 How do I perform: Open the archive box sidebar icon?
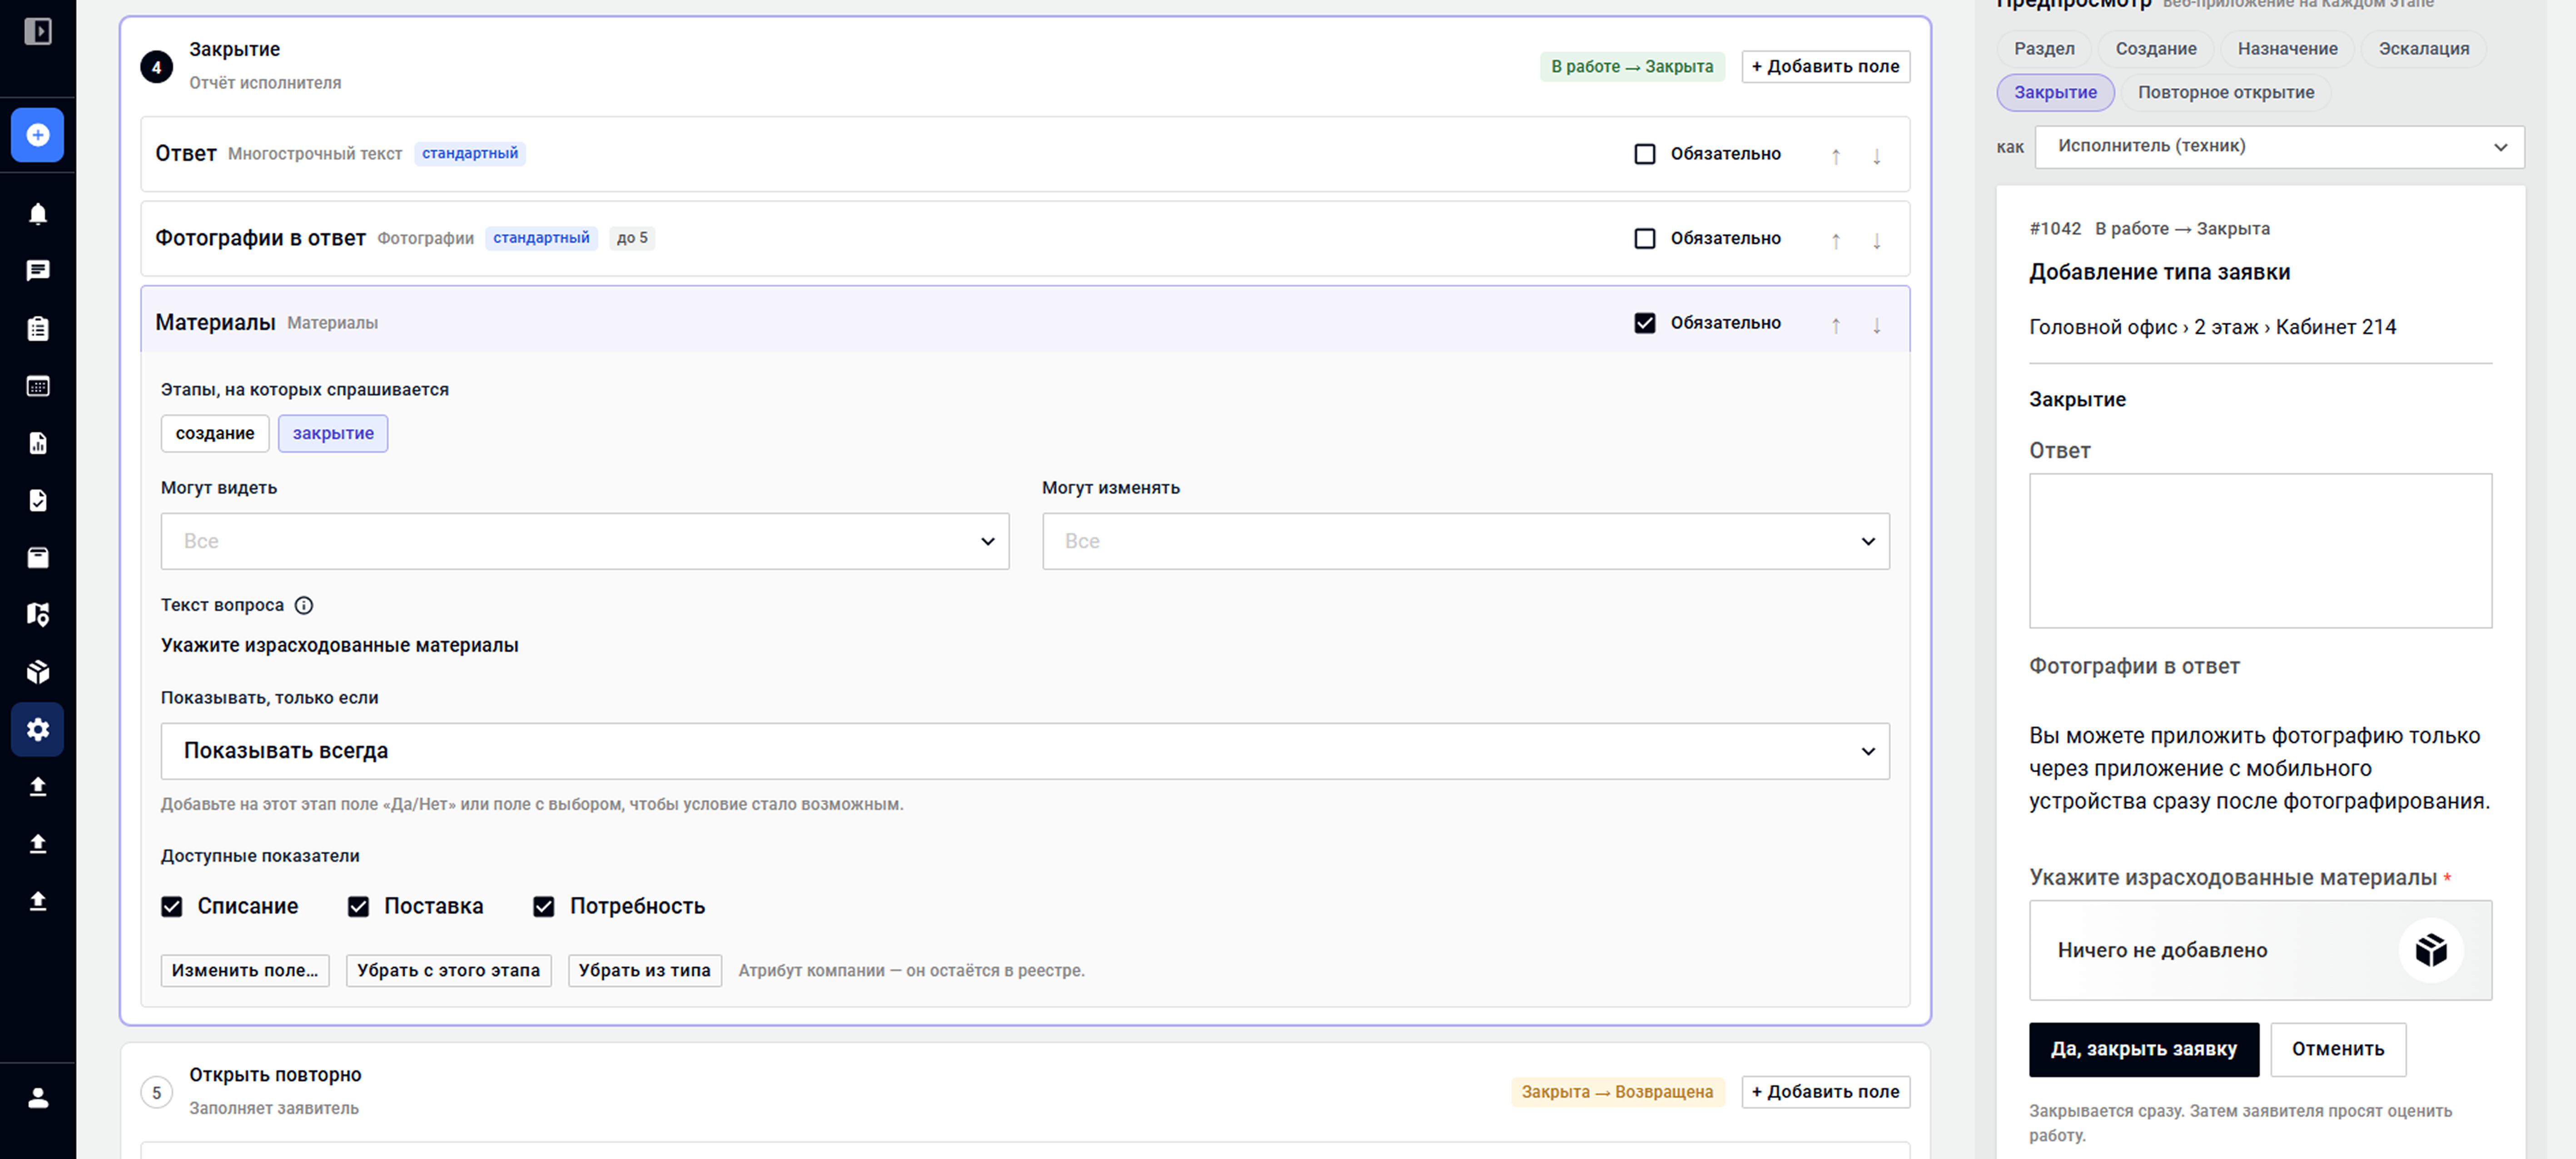(x=38, y=558)
